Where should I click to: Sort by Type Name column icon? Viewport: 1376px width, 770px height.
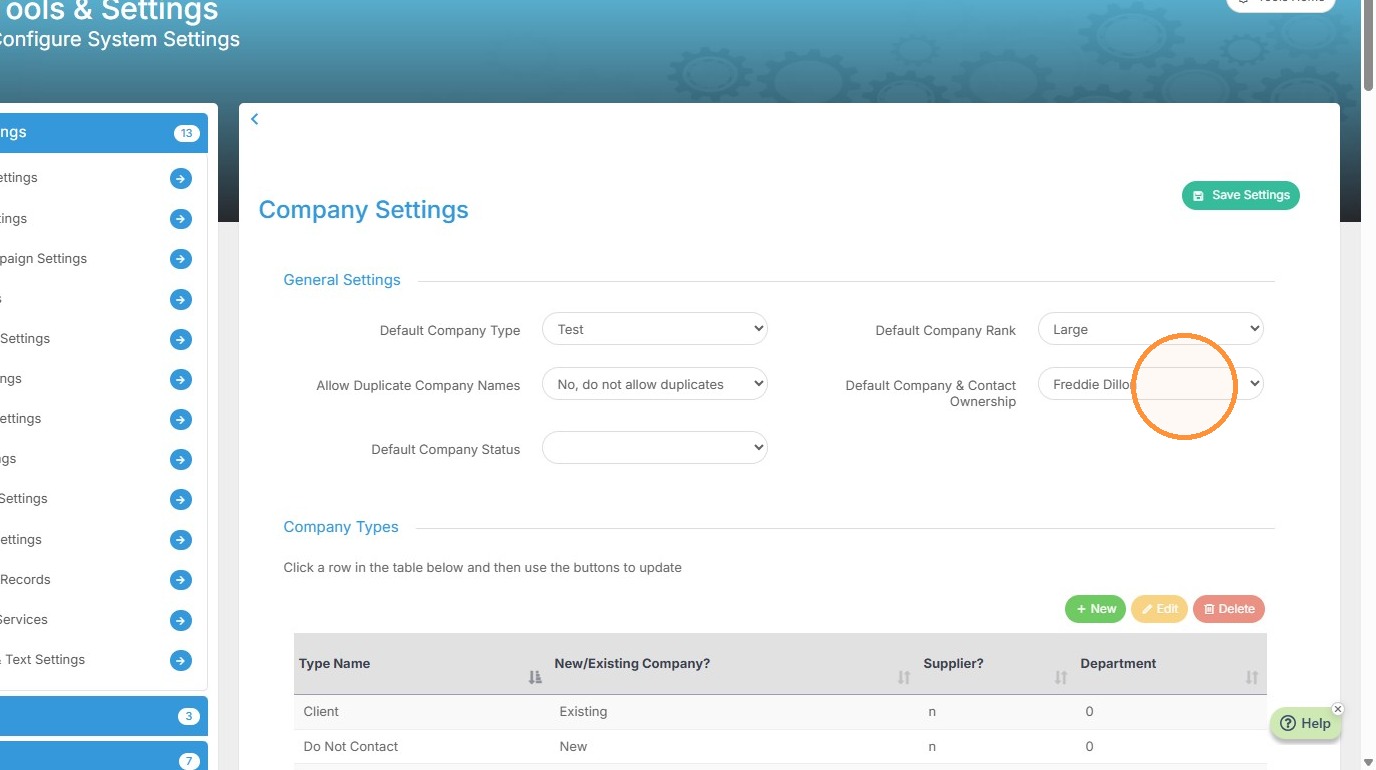[535, 677]
